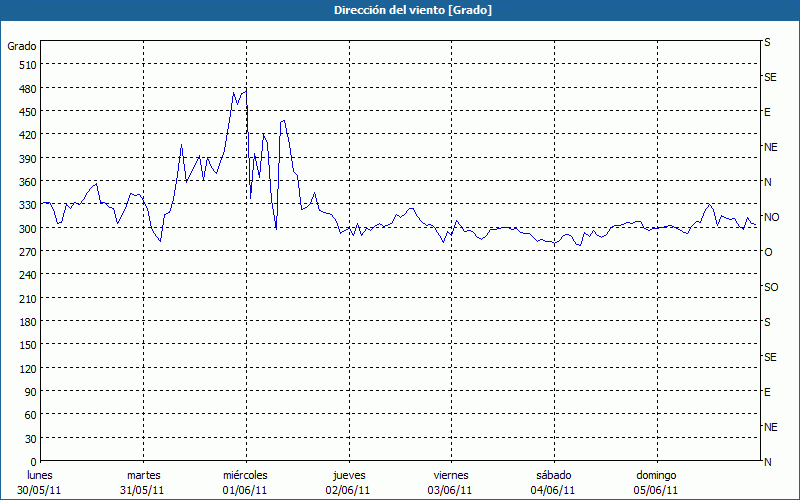Click the 0 degree label on the left axis
This screenshot has width=800, height=500.
coord(32,462)
